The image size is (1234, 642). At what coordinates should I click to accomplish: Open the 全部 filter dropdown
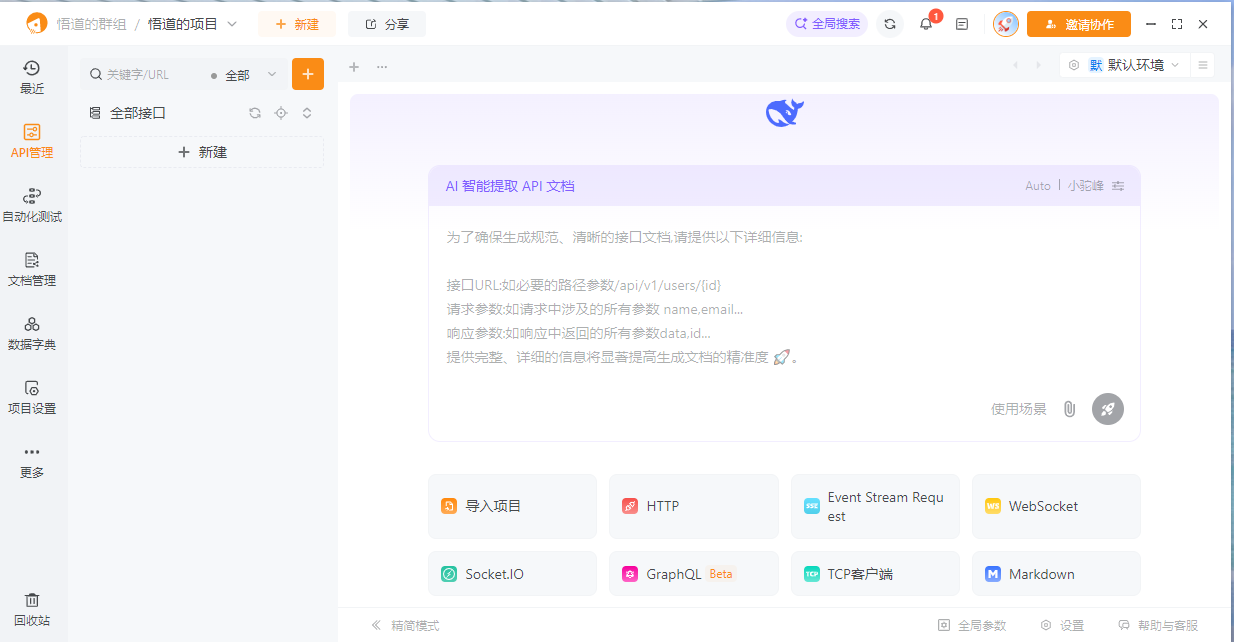(243, 75)
